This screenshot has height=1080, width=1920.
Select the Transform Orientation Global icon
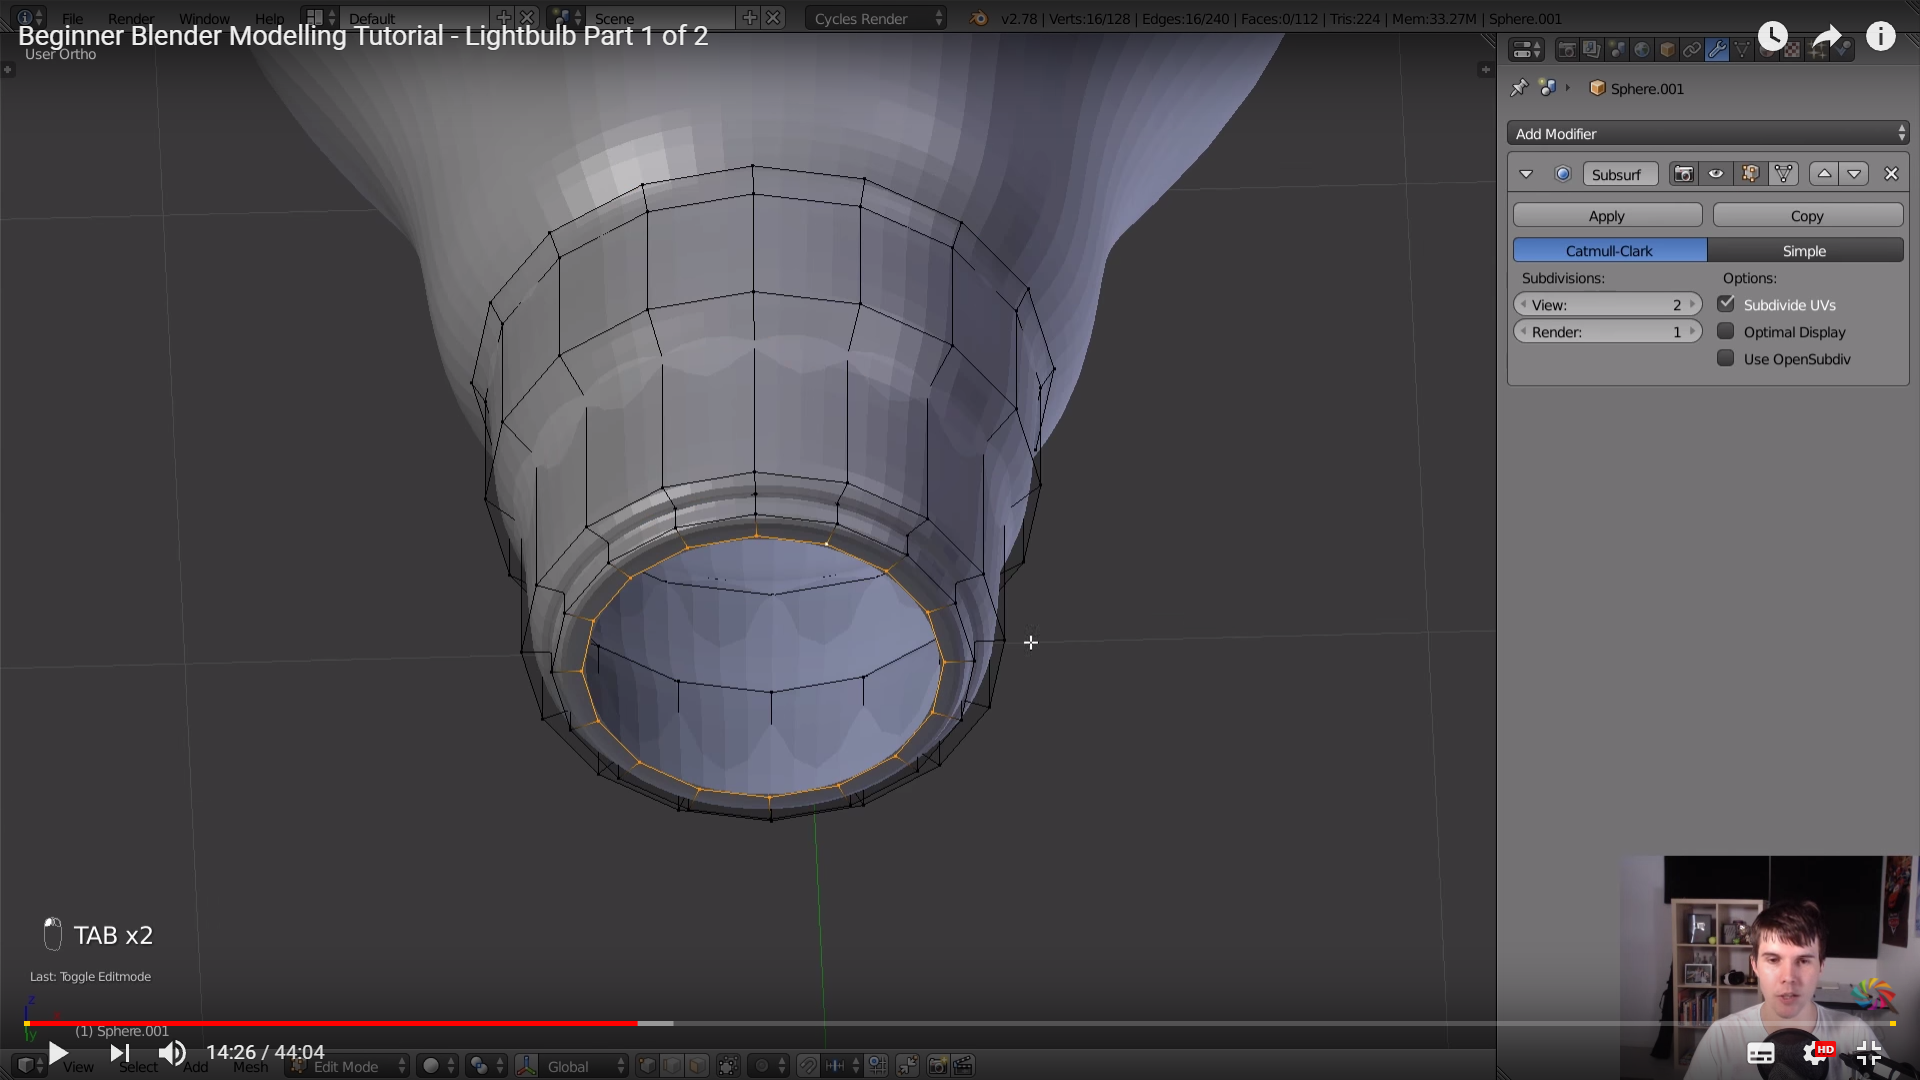pyautogui.click(x=527, y=1065)
